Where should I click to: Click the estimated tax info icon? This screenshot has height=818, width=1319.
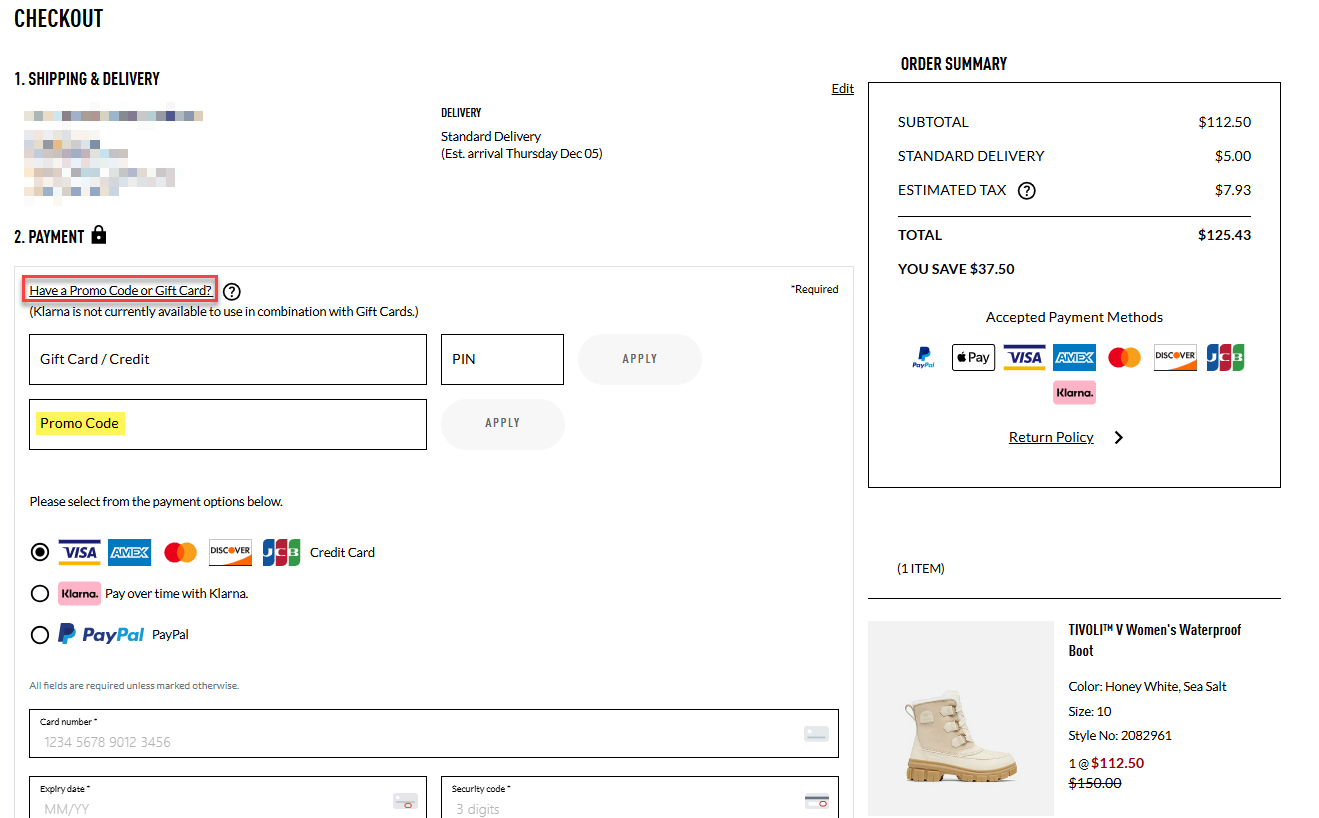pos(1026,191)
